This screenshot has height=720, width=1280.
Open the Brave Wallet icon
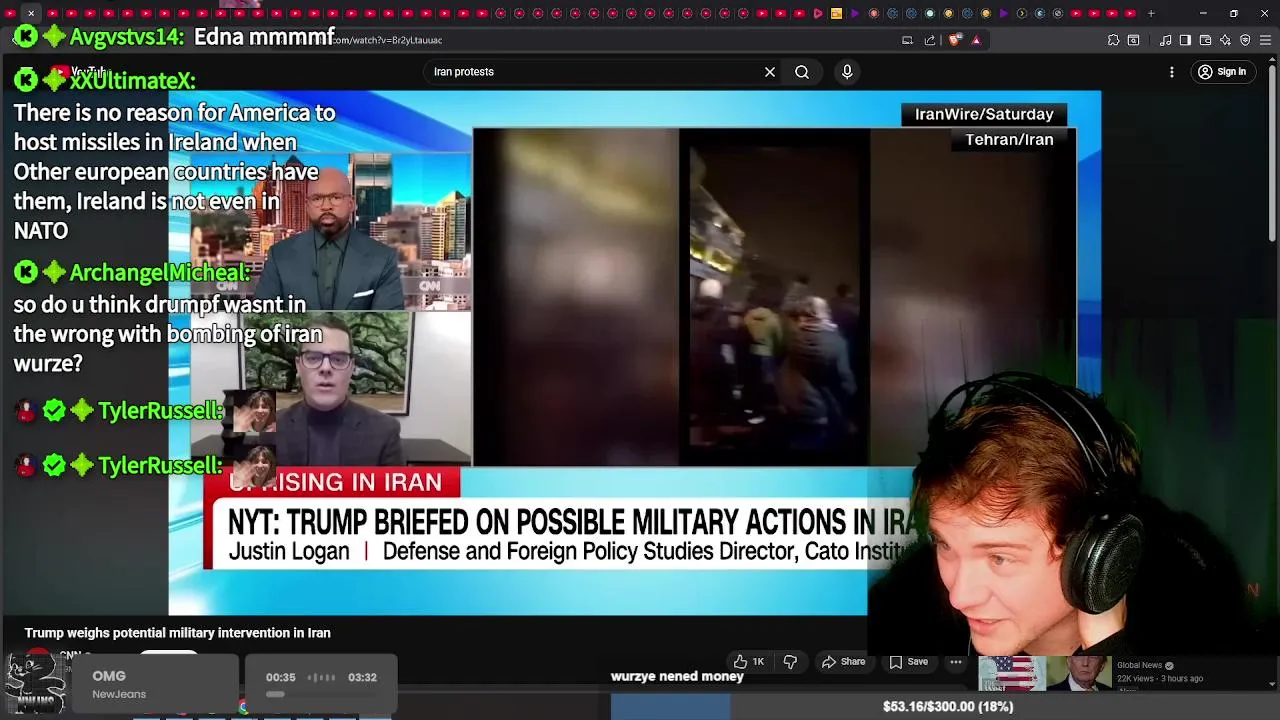pos(1205,40)
